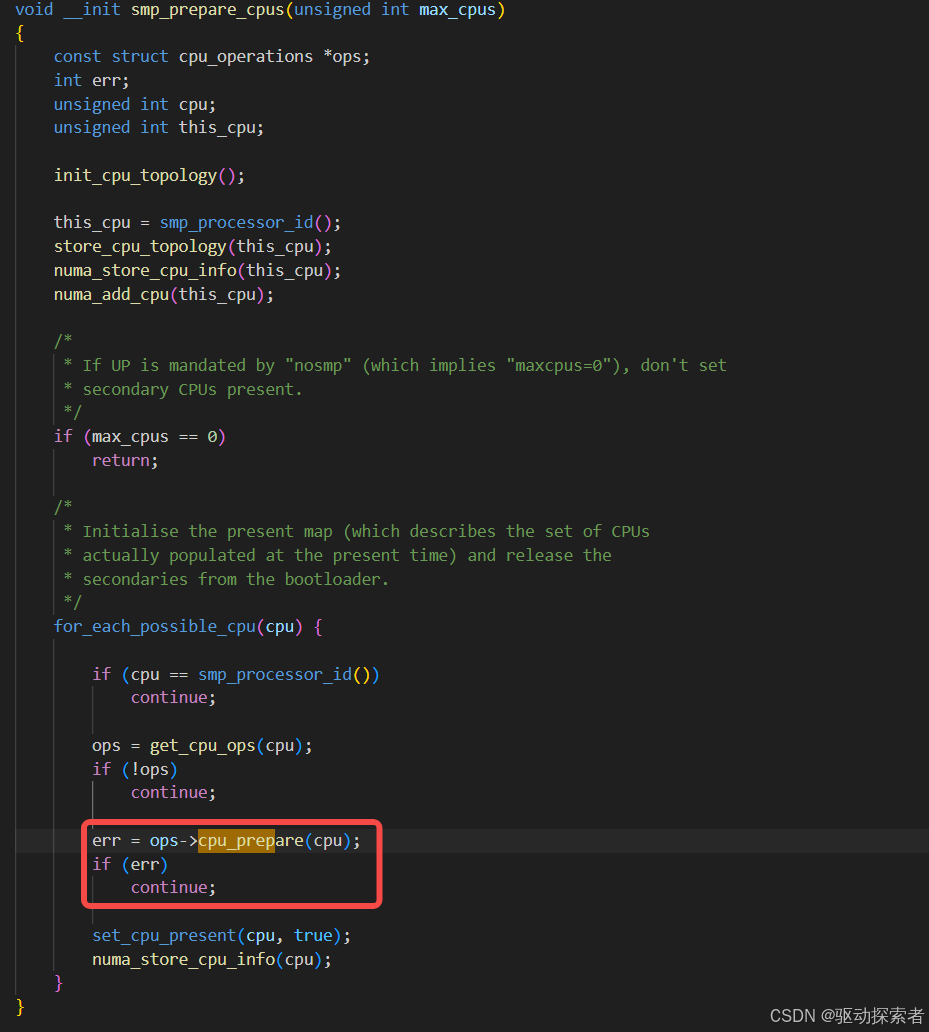Click numa_store_cpu_info(this_cpu) call

tap(197, 271)
